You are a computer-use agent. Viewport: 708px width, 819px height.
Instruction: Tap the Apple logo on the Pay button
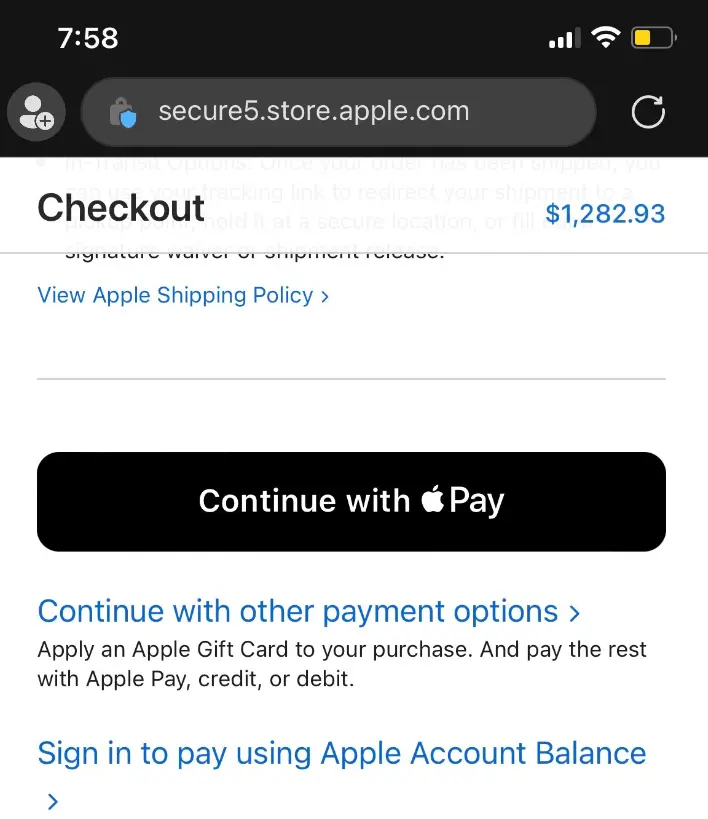click(x=432, y=500)
